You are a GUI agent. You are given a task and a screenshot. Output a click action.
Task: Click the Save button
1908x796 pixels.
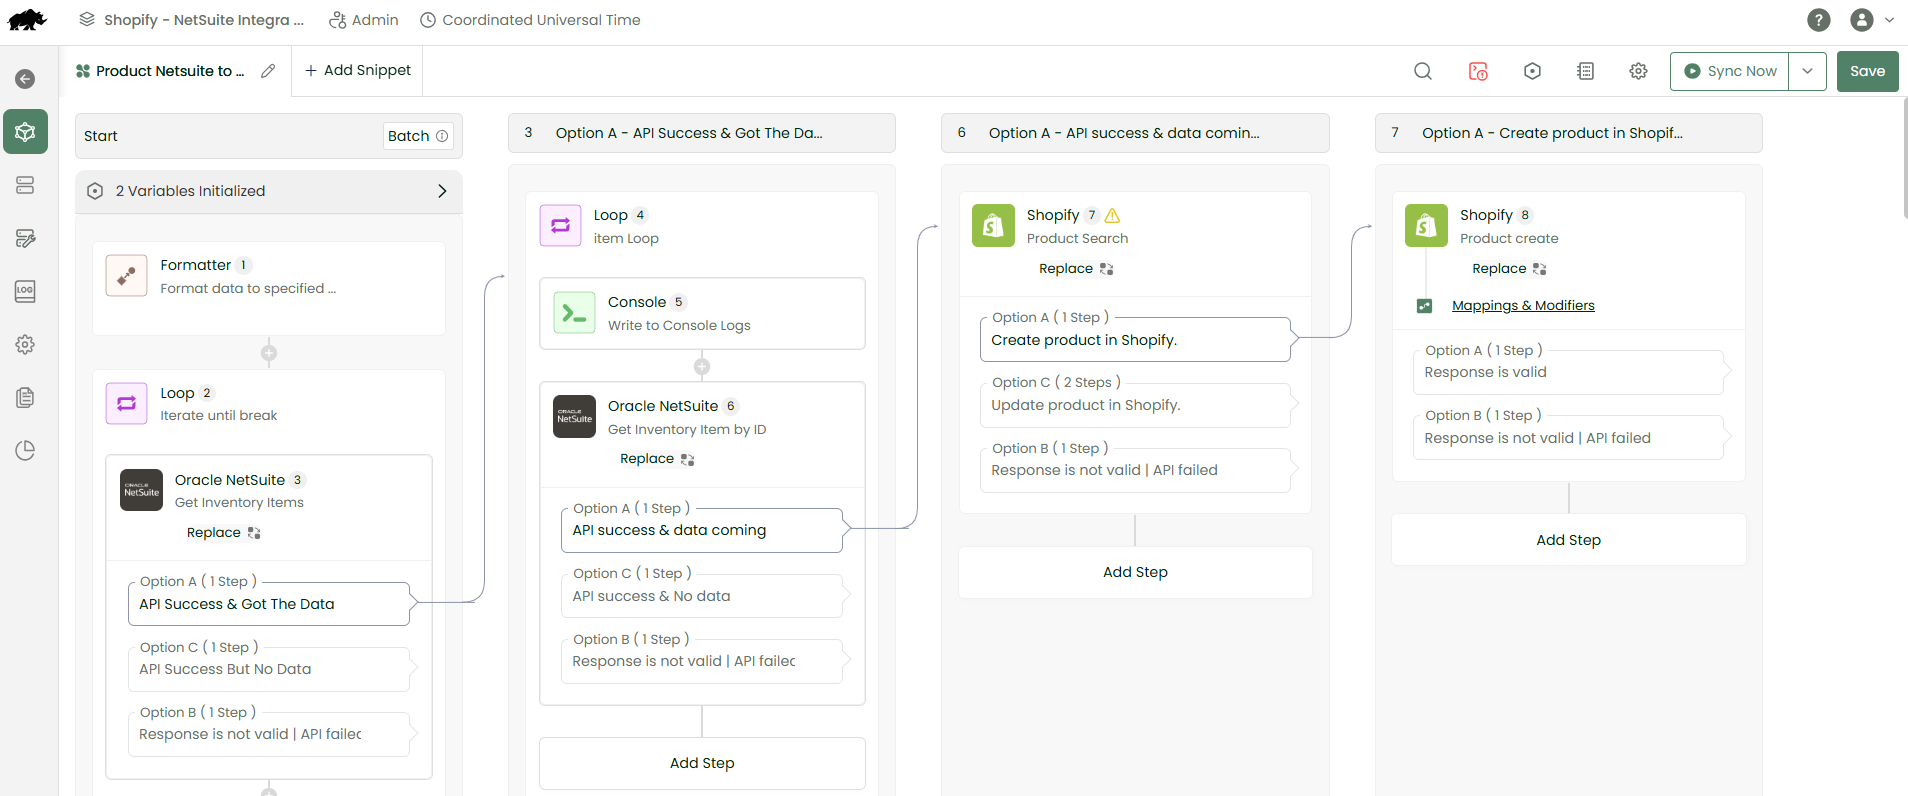(1867, 71)
